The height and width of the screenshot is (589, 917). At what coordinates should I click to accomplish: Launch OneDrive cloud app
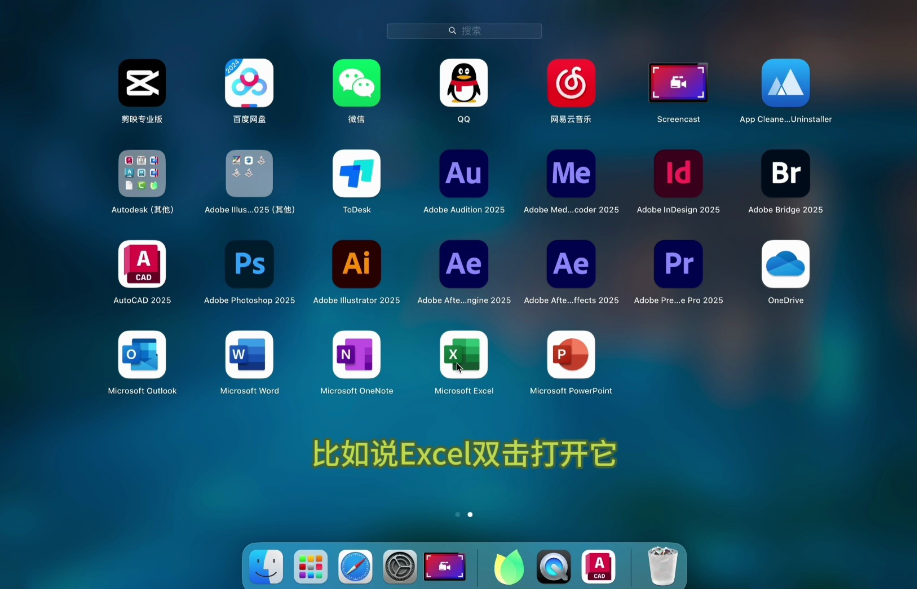coord(785,264)
